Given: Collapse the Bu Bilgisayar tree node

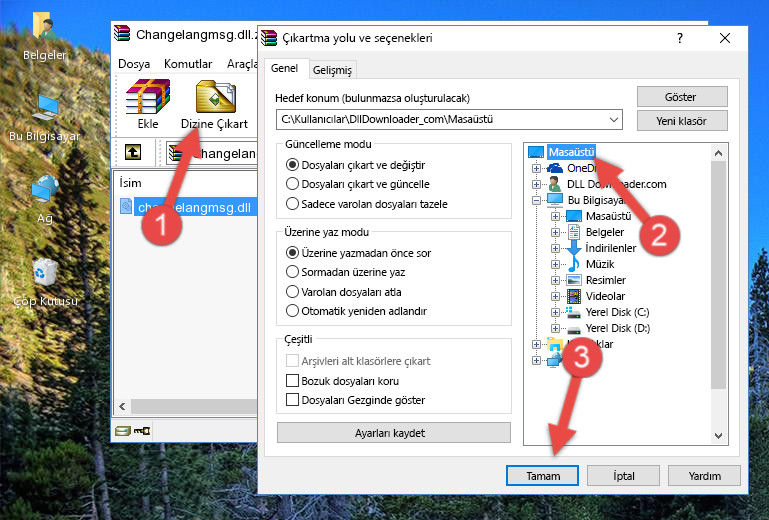Looking at the screenshot, I should (x=536, y=200).
